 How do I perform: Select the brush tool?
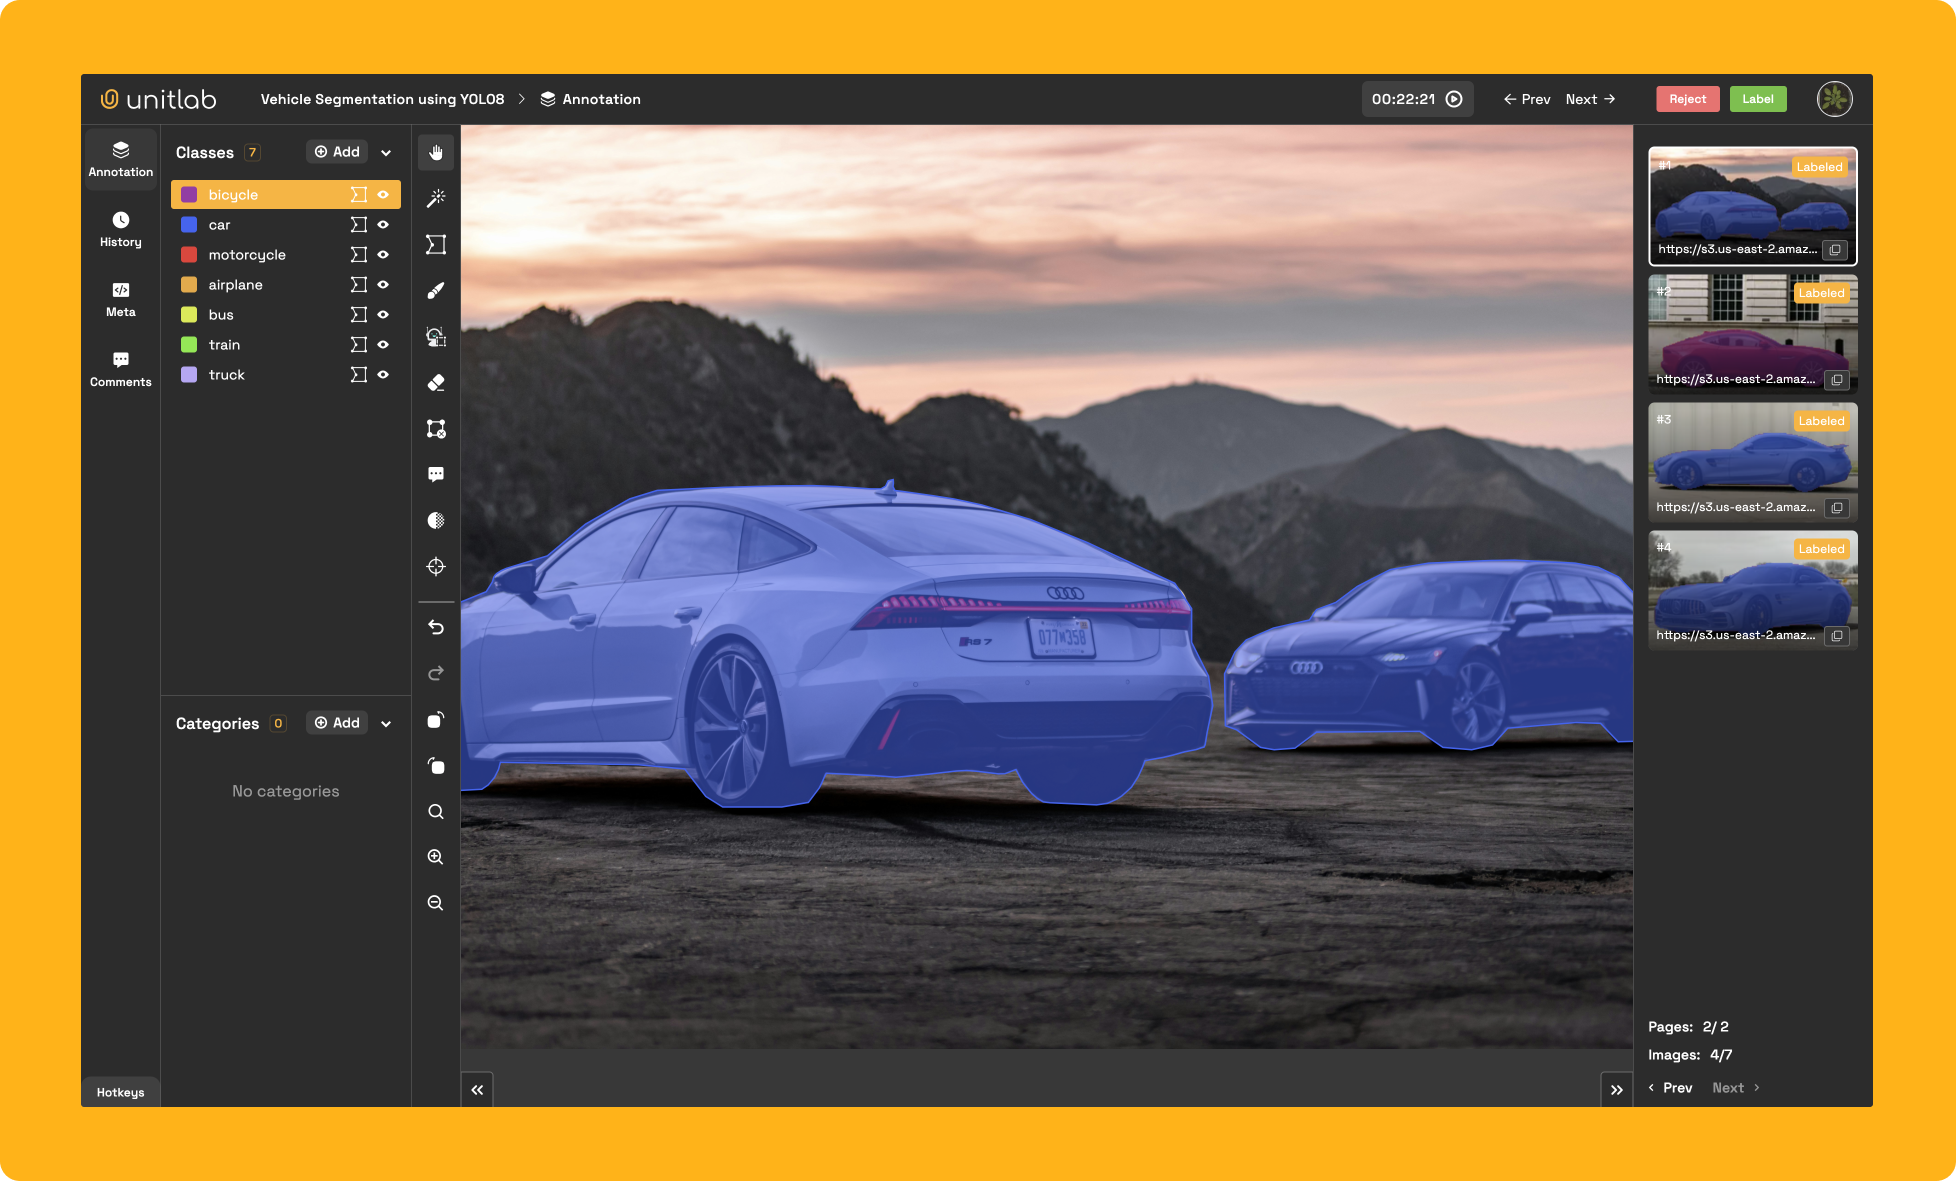436,291
